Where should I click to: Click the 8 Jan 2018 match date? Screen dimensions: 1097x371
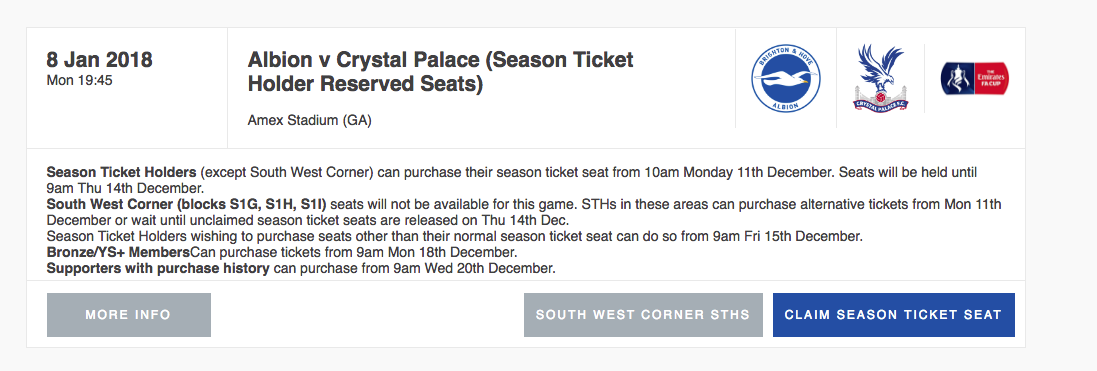point(99,60)
